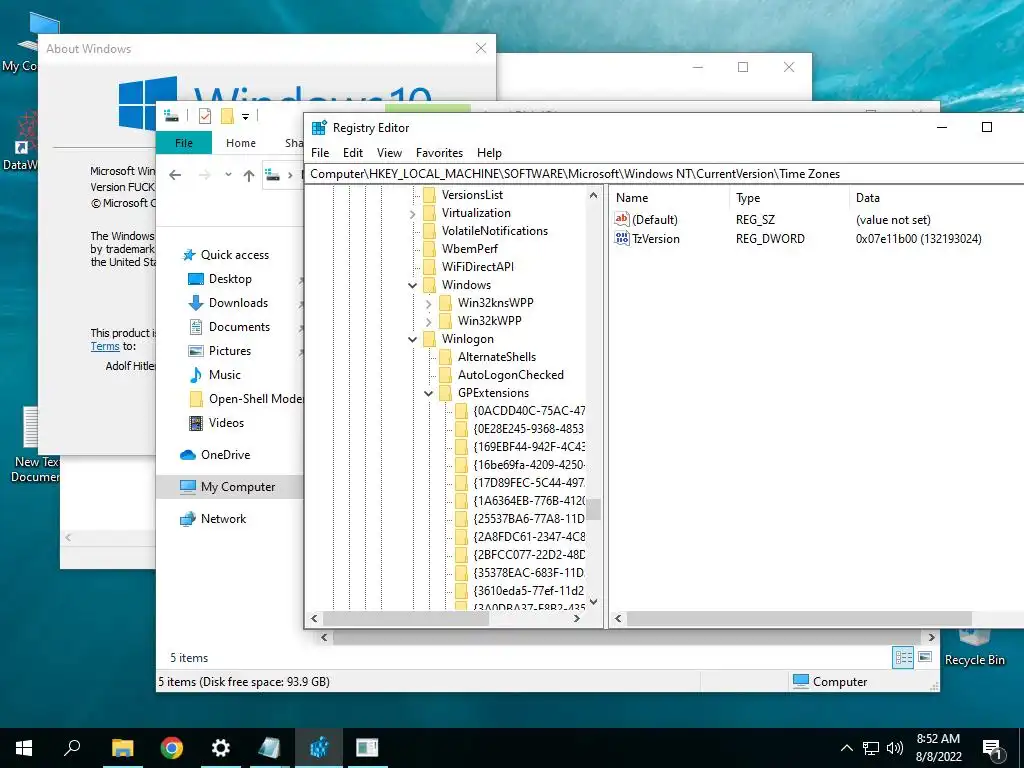Open the Terms link in About Windows

(105, 346)
